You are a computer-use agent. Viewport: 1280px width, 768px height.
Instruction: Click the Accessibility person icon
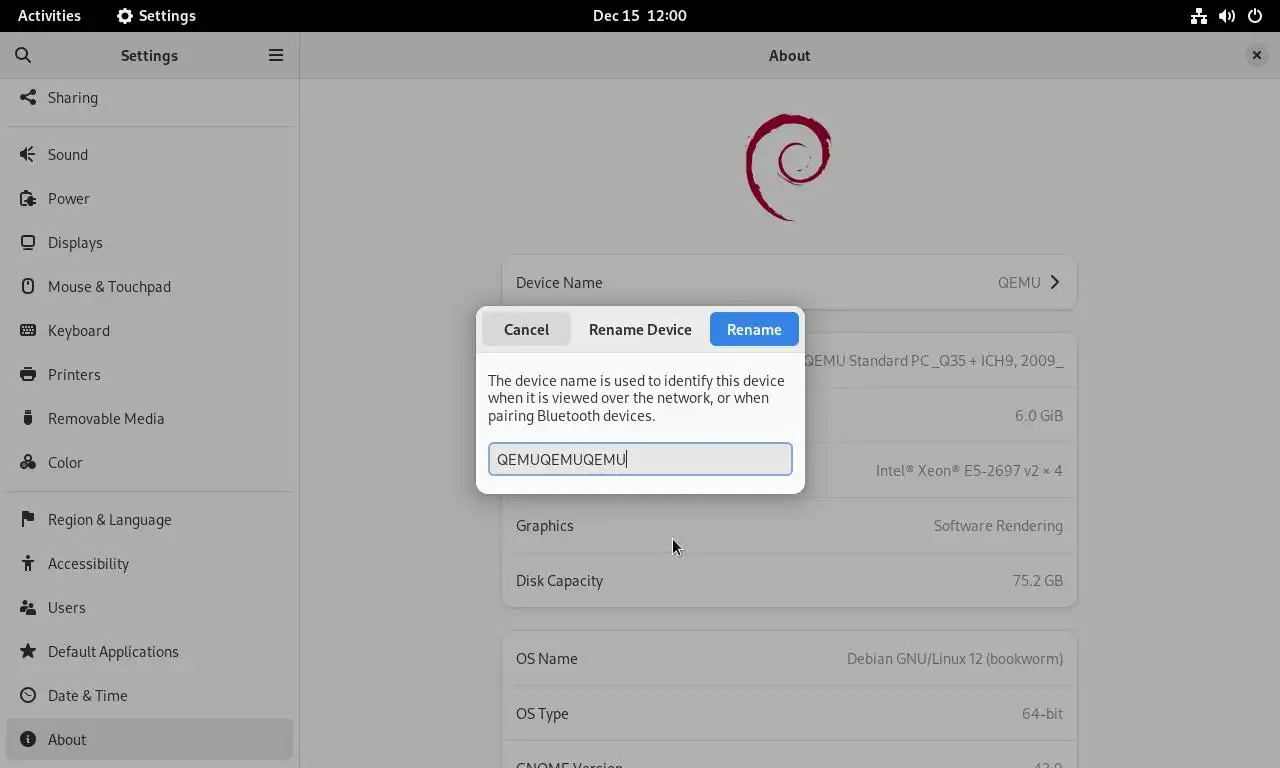(x=28, y=563)
